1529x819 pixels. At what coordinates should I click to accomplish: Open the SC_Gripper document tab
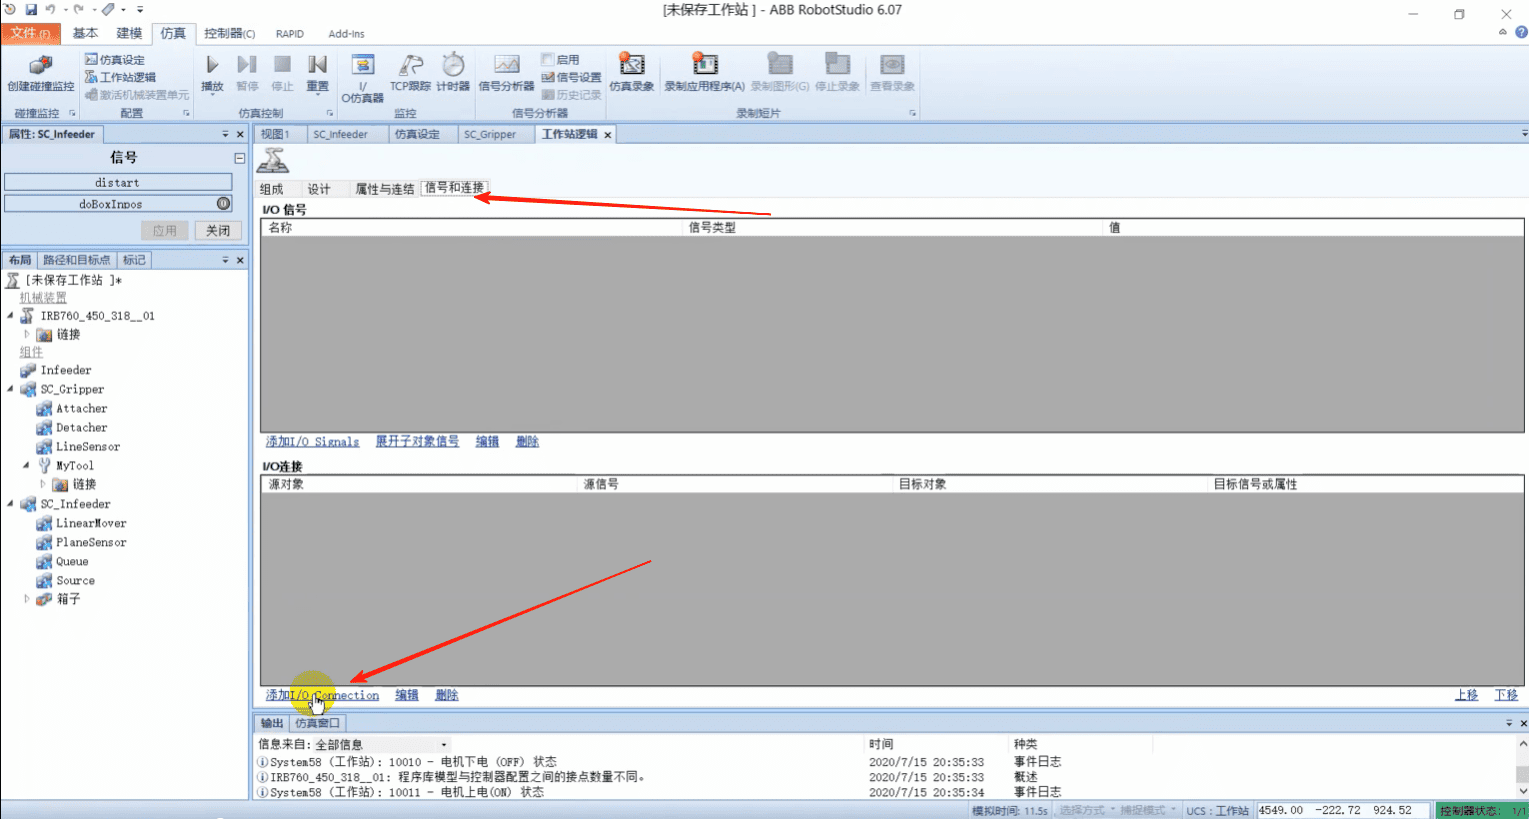490,134
